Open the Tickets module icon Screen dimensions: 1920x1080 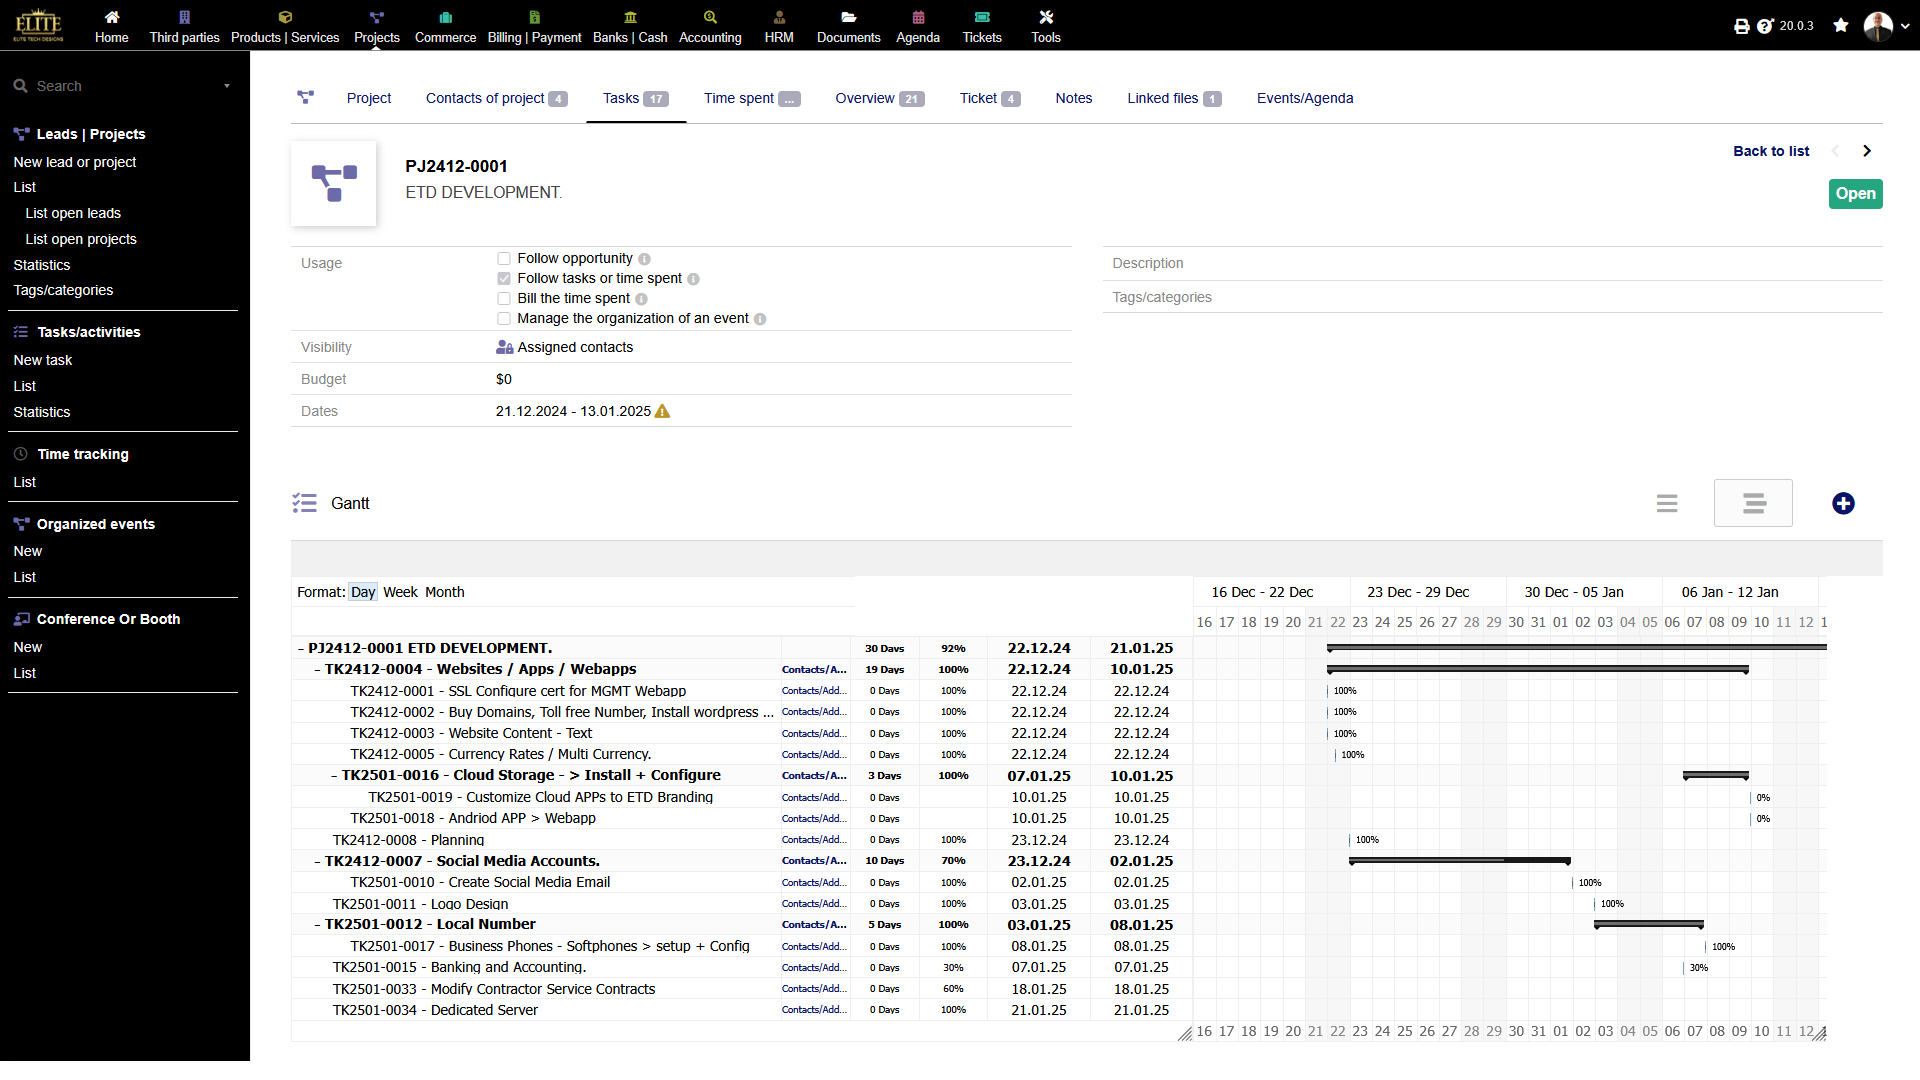point(981,17)
